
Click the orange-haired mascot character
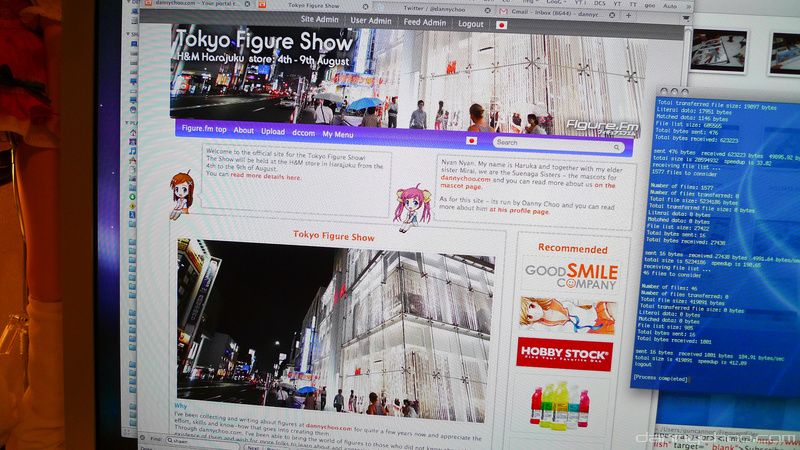[181, 192]
